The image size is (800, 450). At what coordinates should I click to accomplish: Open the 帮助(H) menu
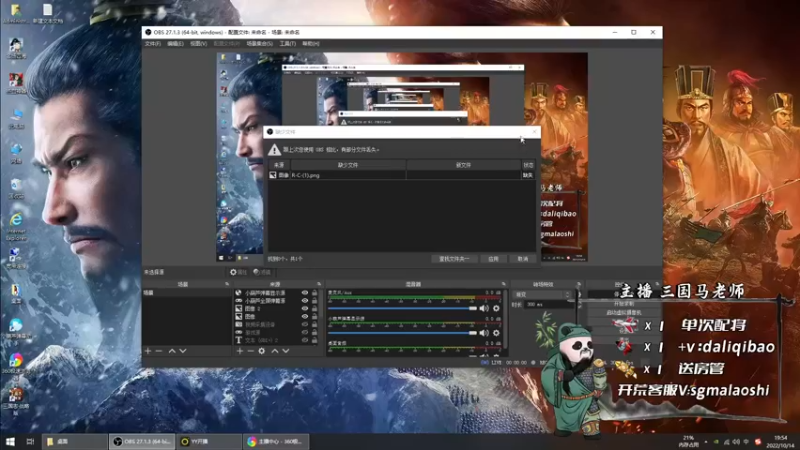tap(311, 44)
